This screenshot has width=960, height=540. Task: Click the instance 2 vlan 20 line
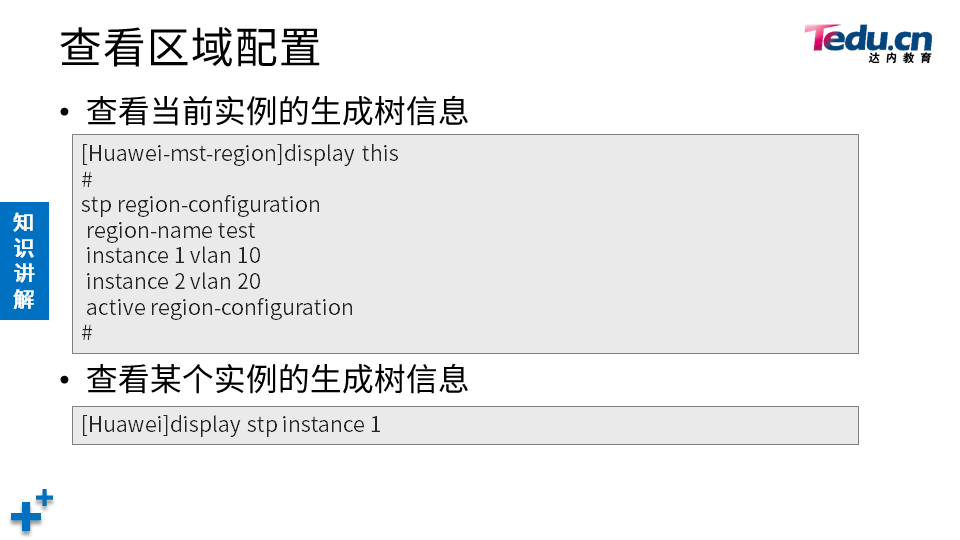pyautogui.click(x=173, y=282)
